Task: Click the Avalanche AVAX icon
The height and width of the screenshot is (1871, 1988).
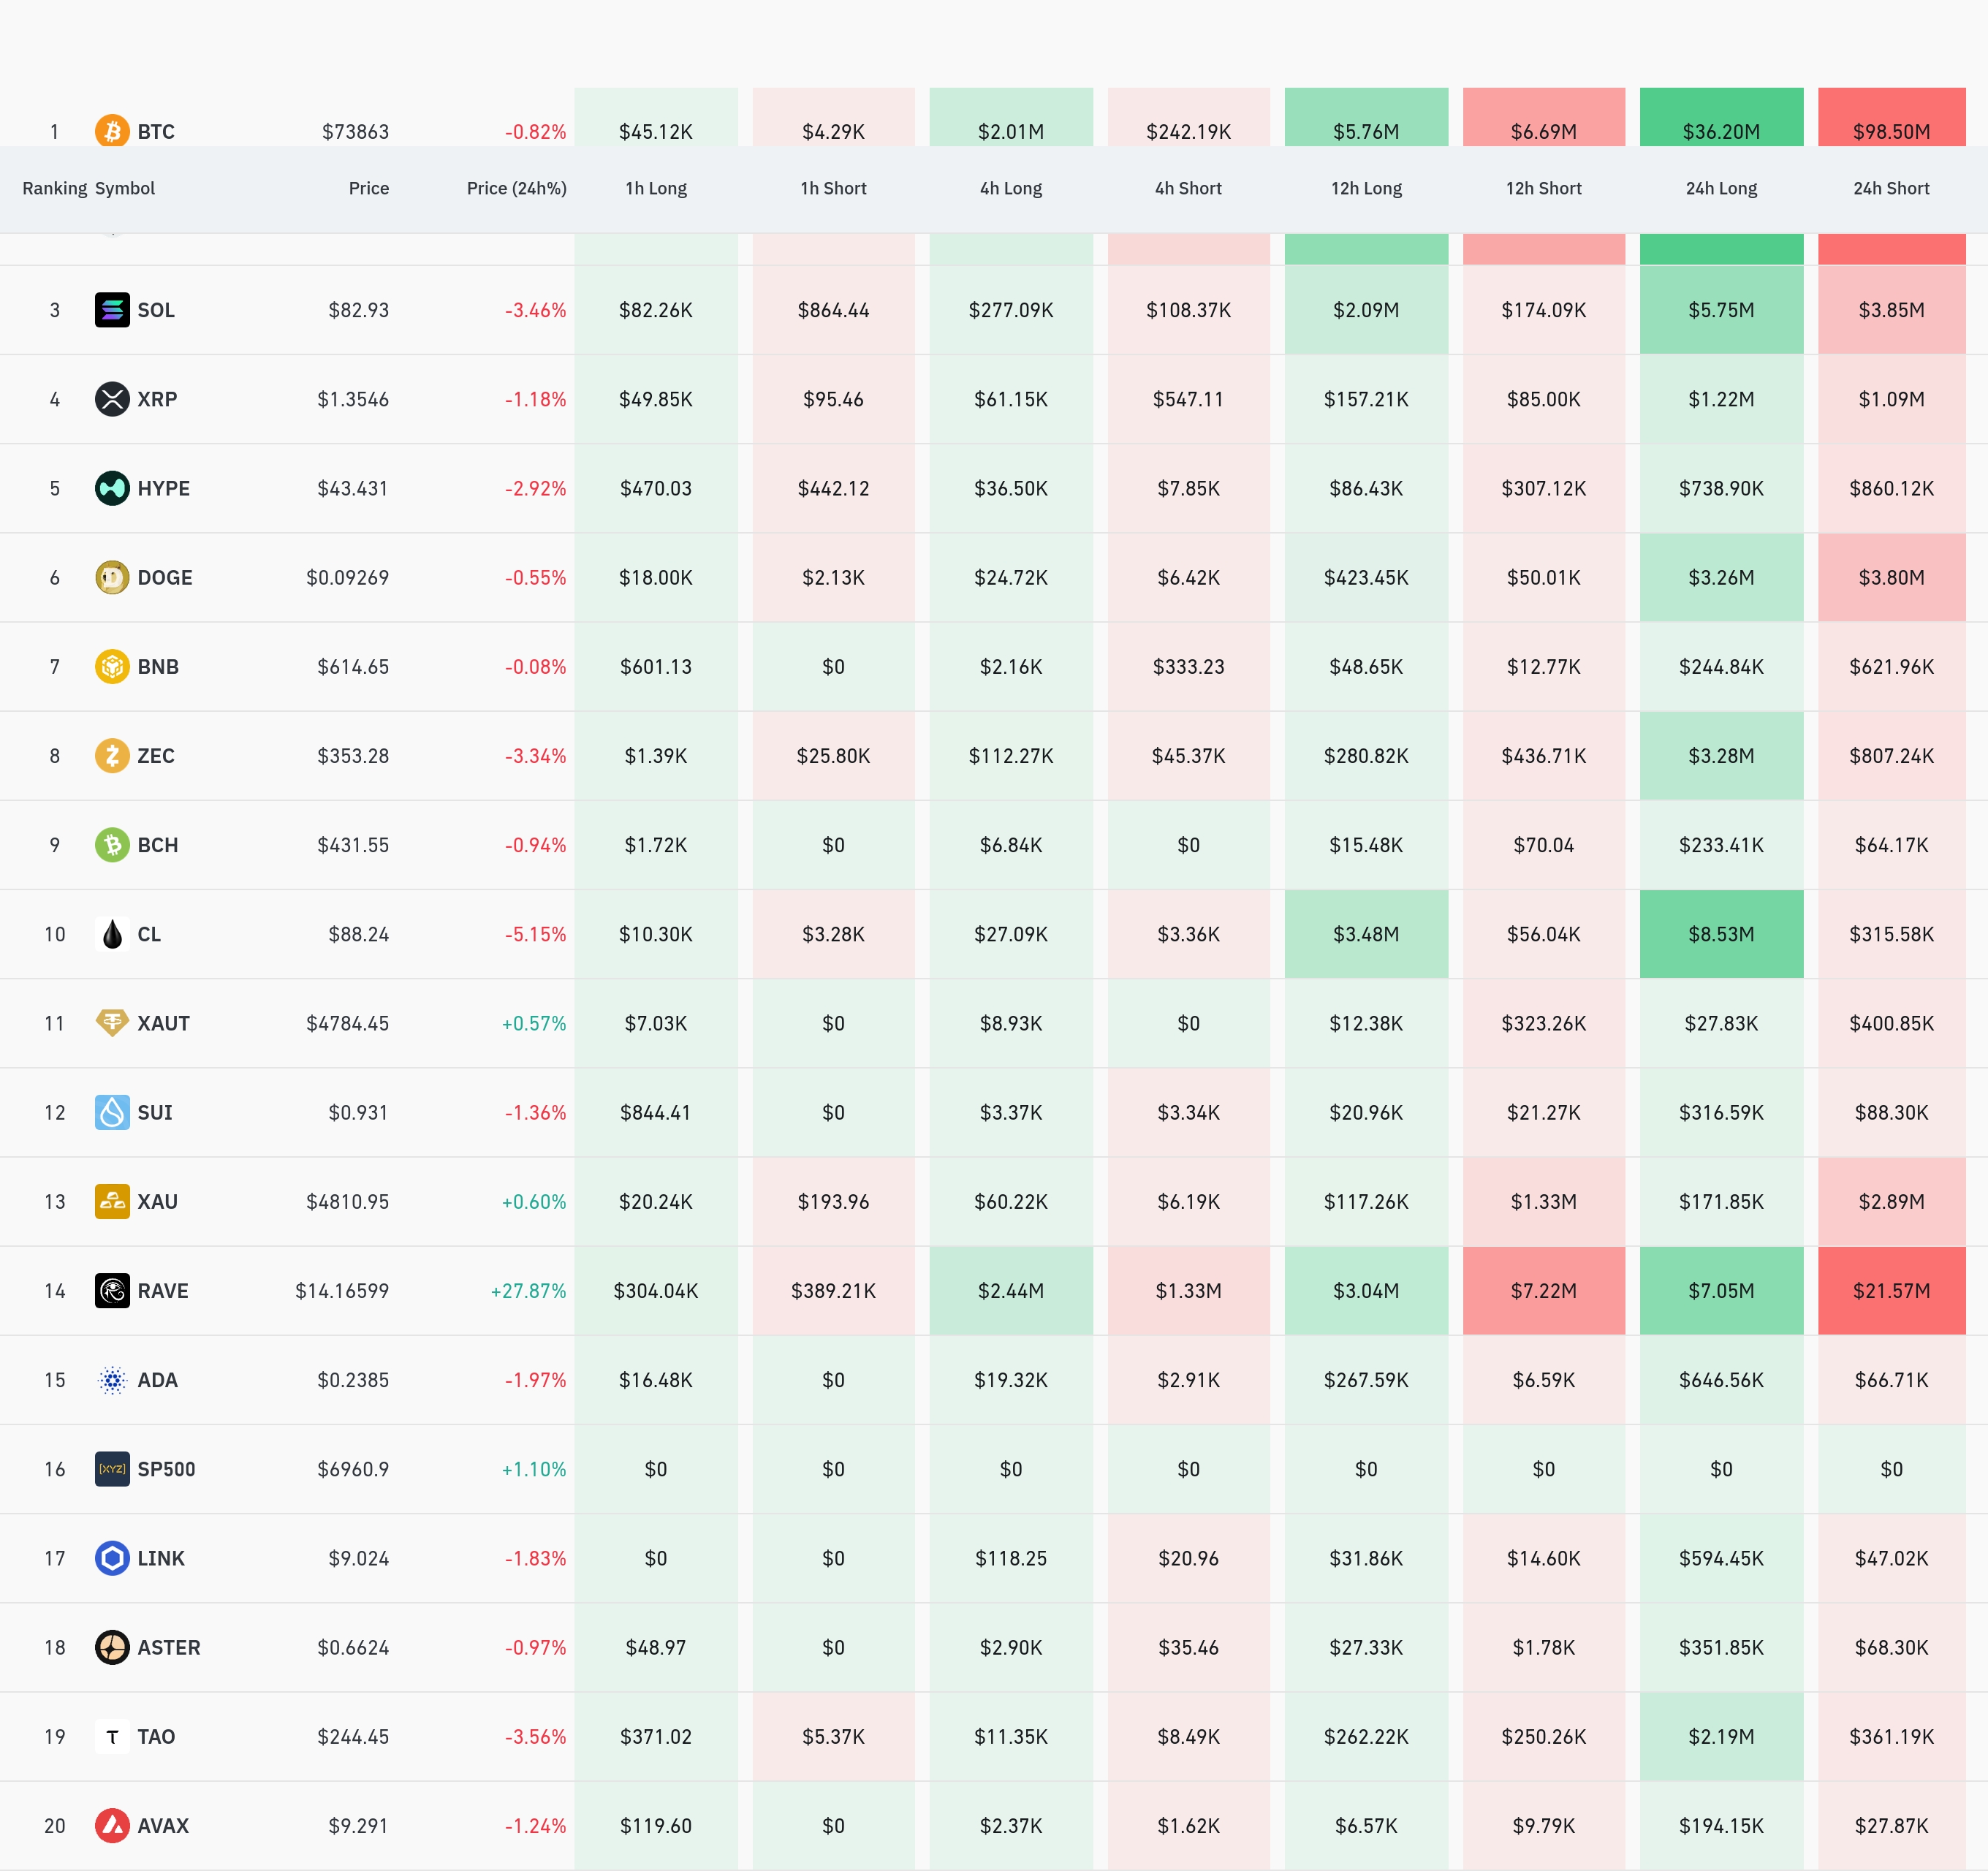Action: (x=112, y=1825)
